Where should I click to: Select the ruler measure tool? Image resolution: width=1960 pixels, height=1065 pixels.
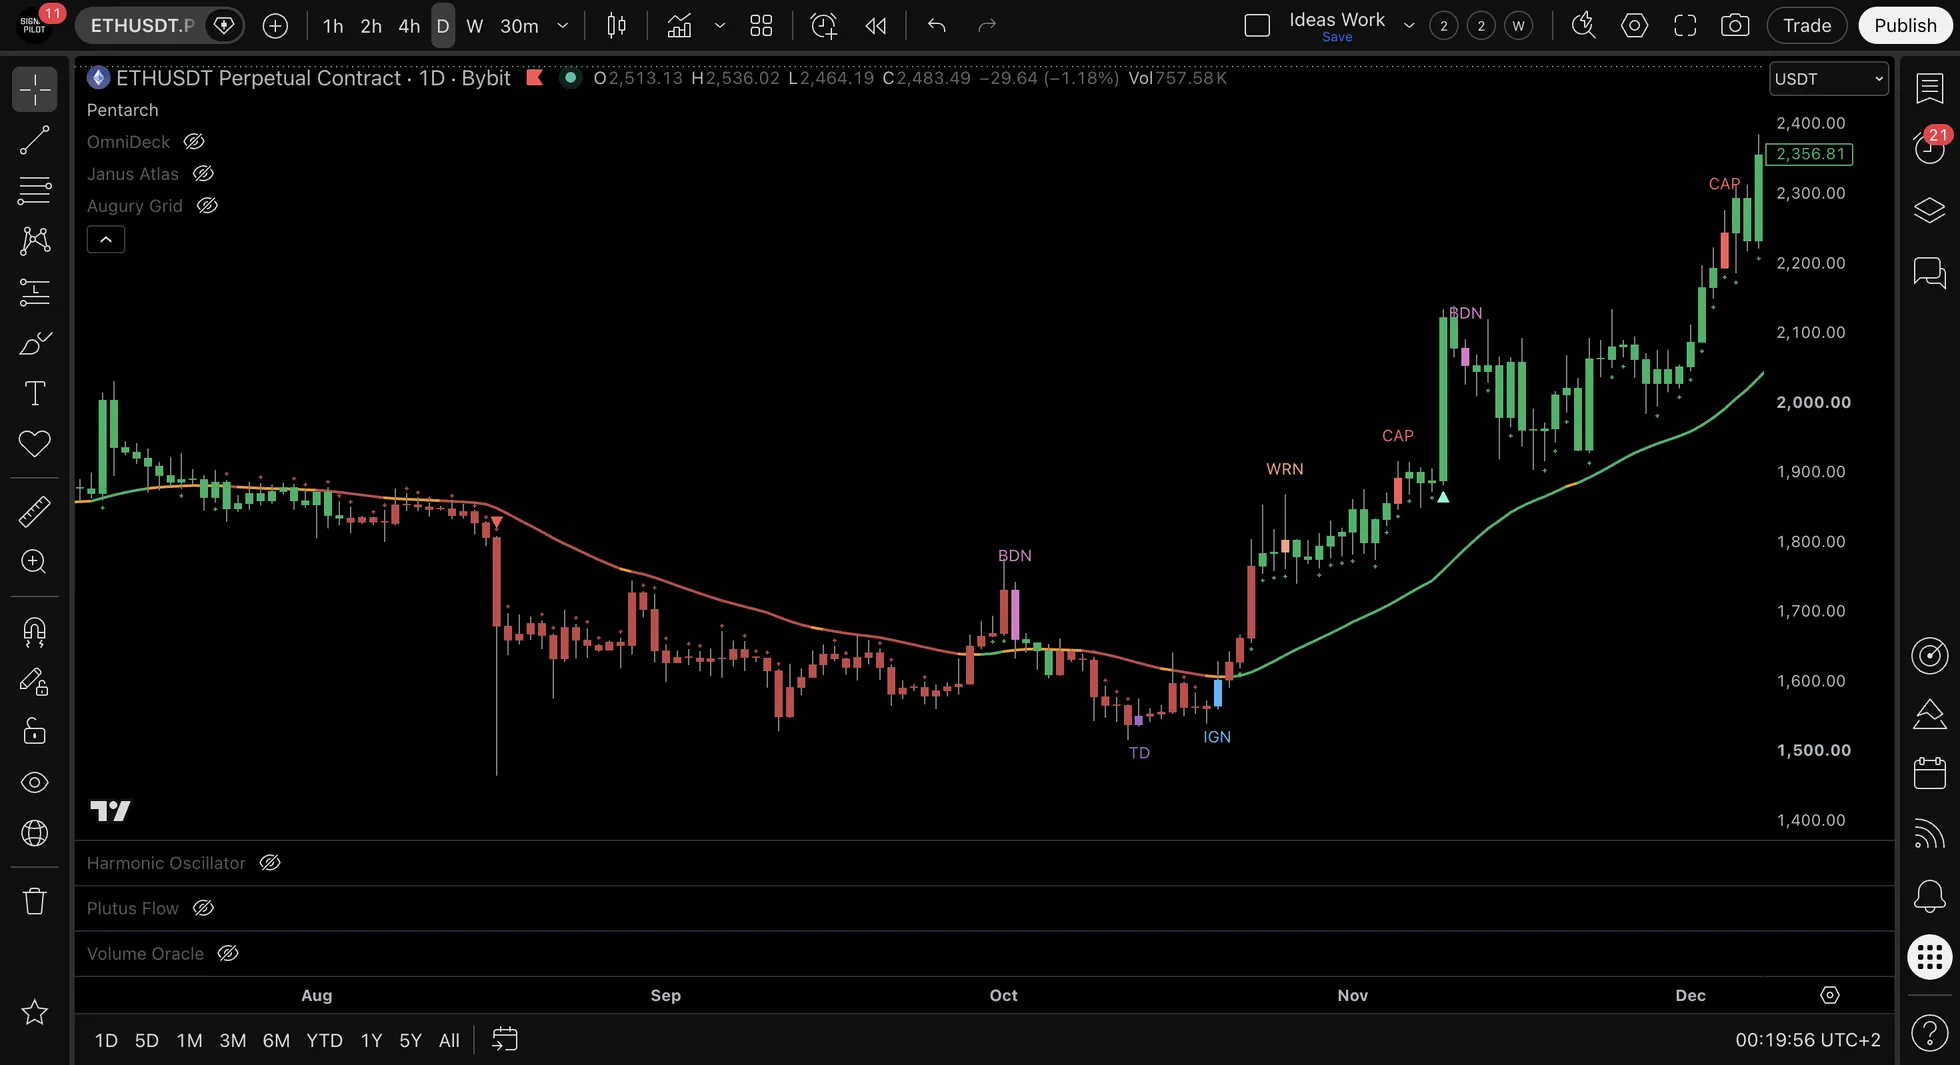pyautogui.click(x=34, y=511)
